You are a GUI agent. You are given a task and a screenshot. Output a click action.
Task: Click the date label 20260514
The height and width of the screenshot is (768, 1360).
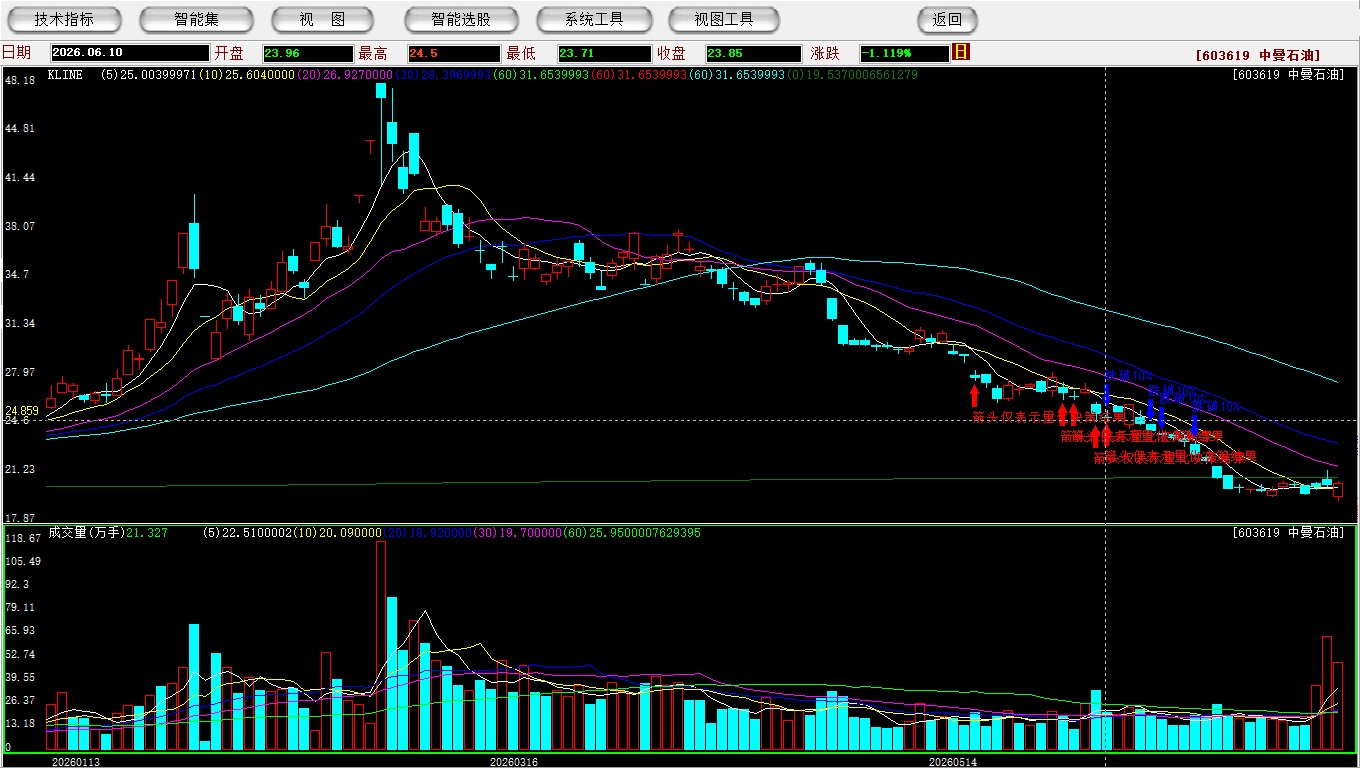[x=953, y=761]
